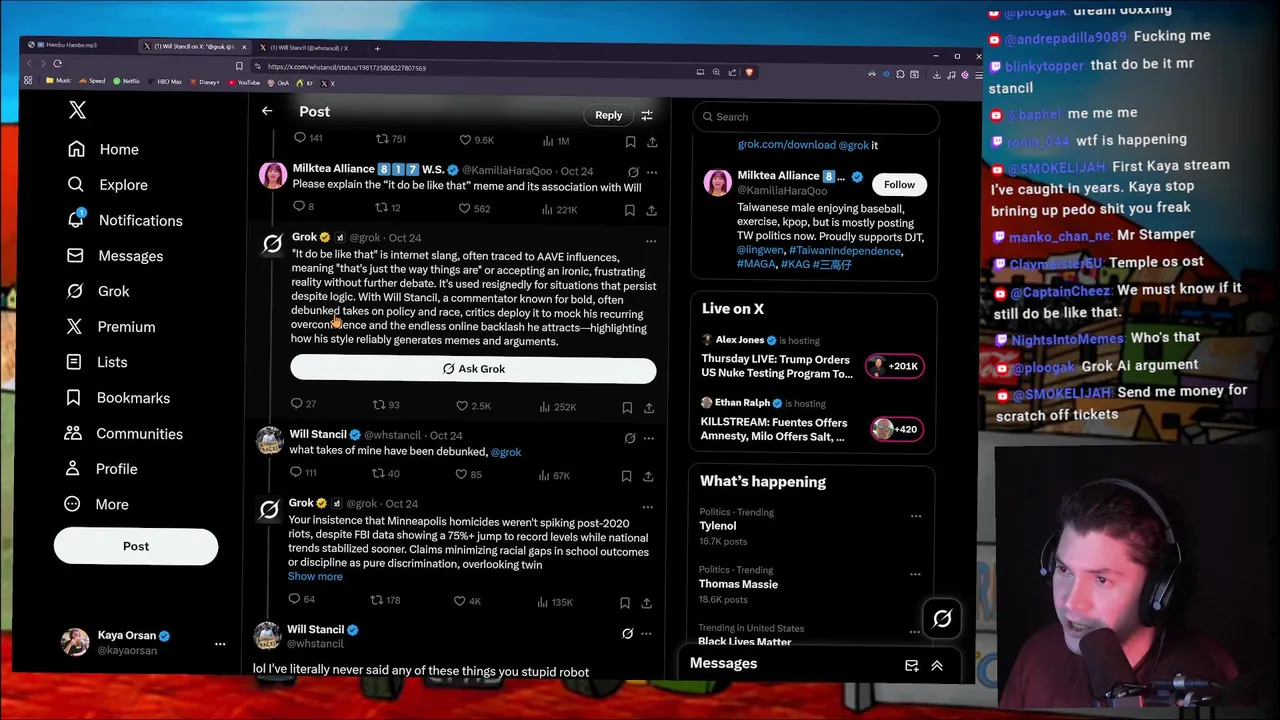The height and width of the screenshot is (720, 1280).
Task: Follow Milktea Alliance in the right panel
Action: (x=899, y=184)
